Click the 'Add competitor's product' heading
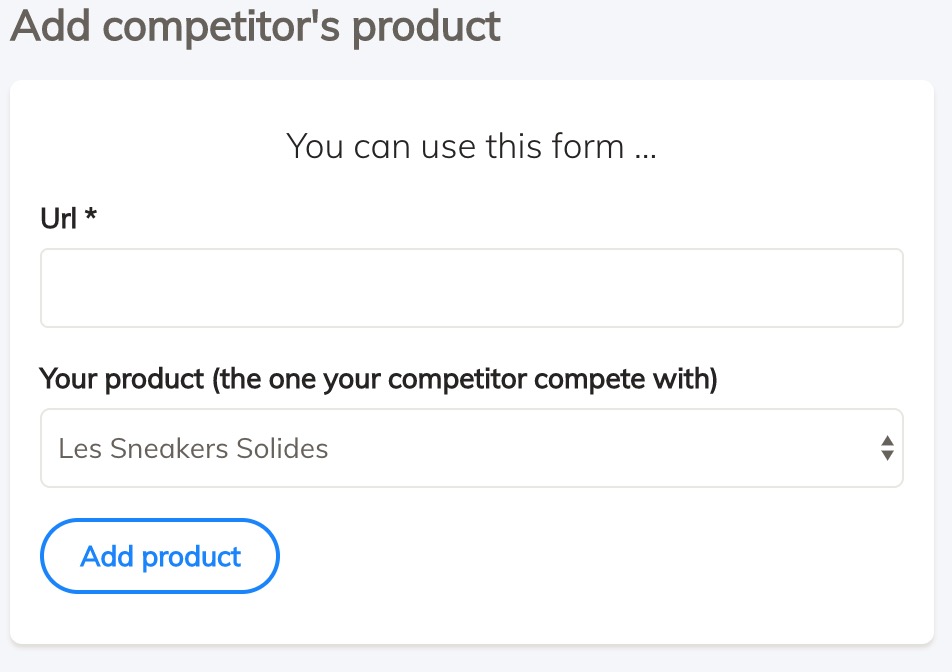Screen dimensions: 952x672 (x=255, y=26)
